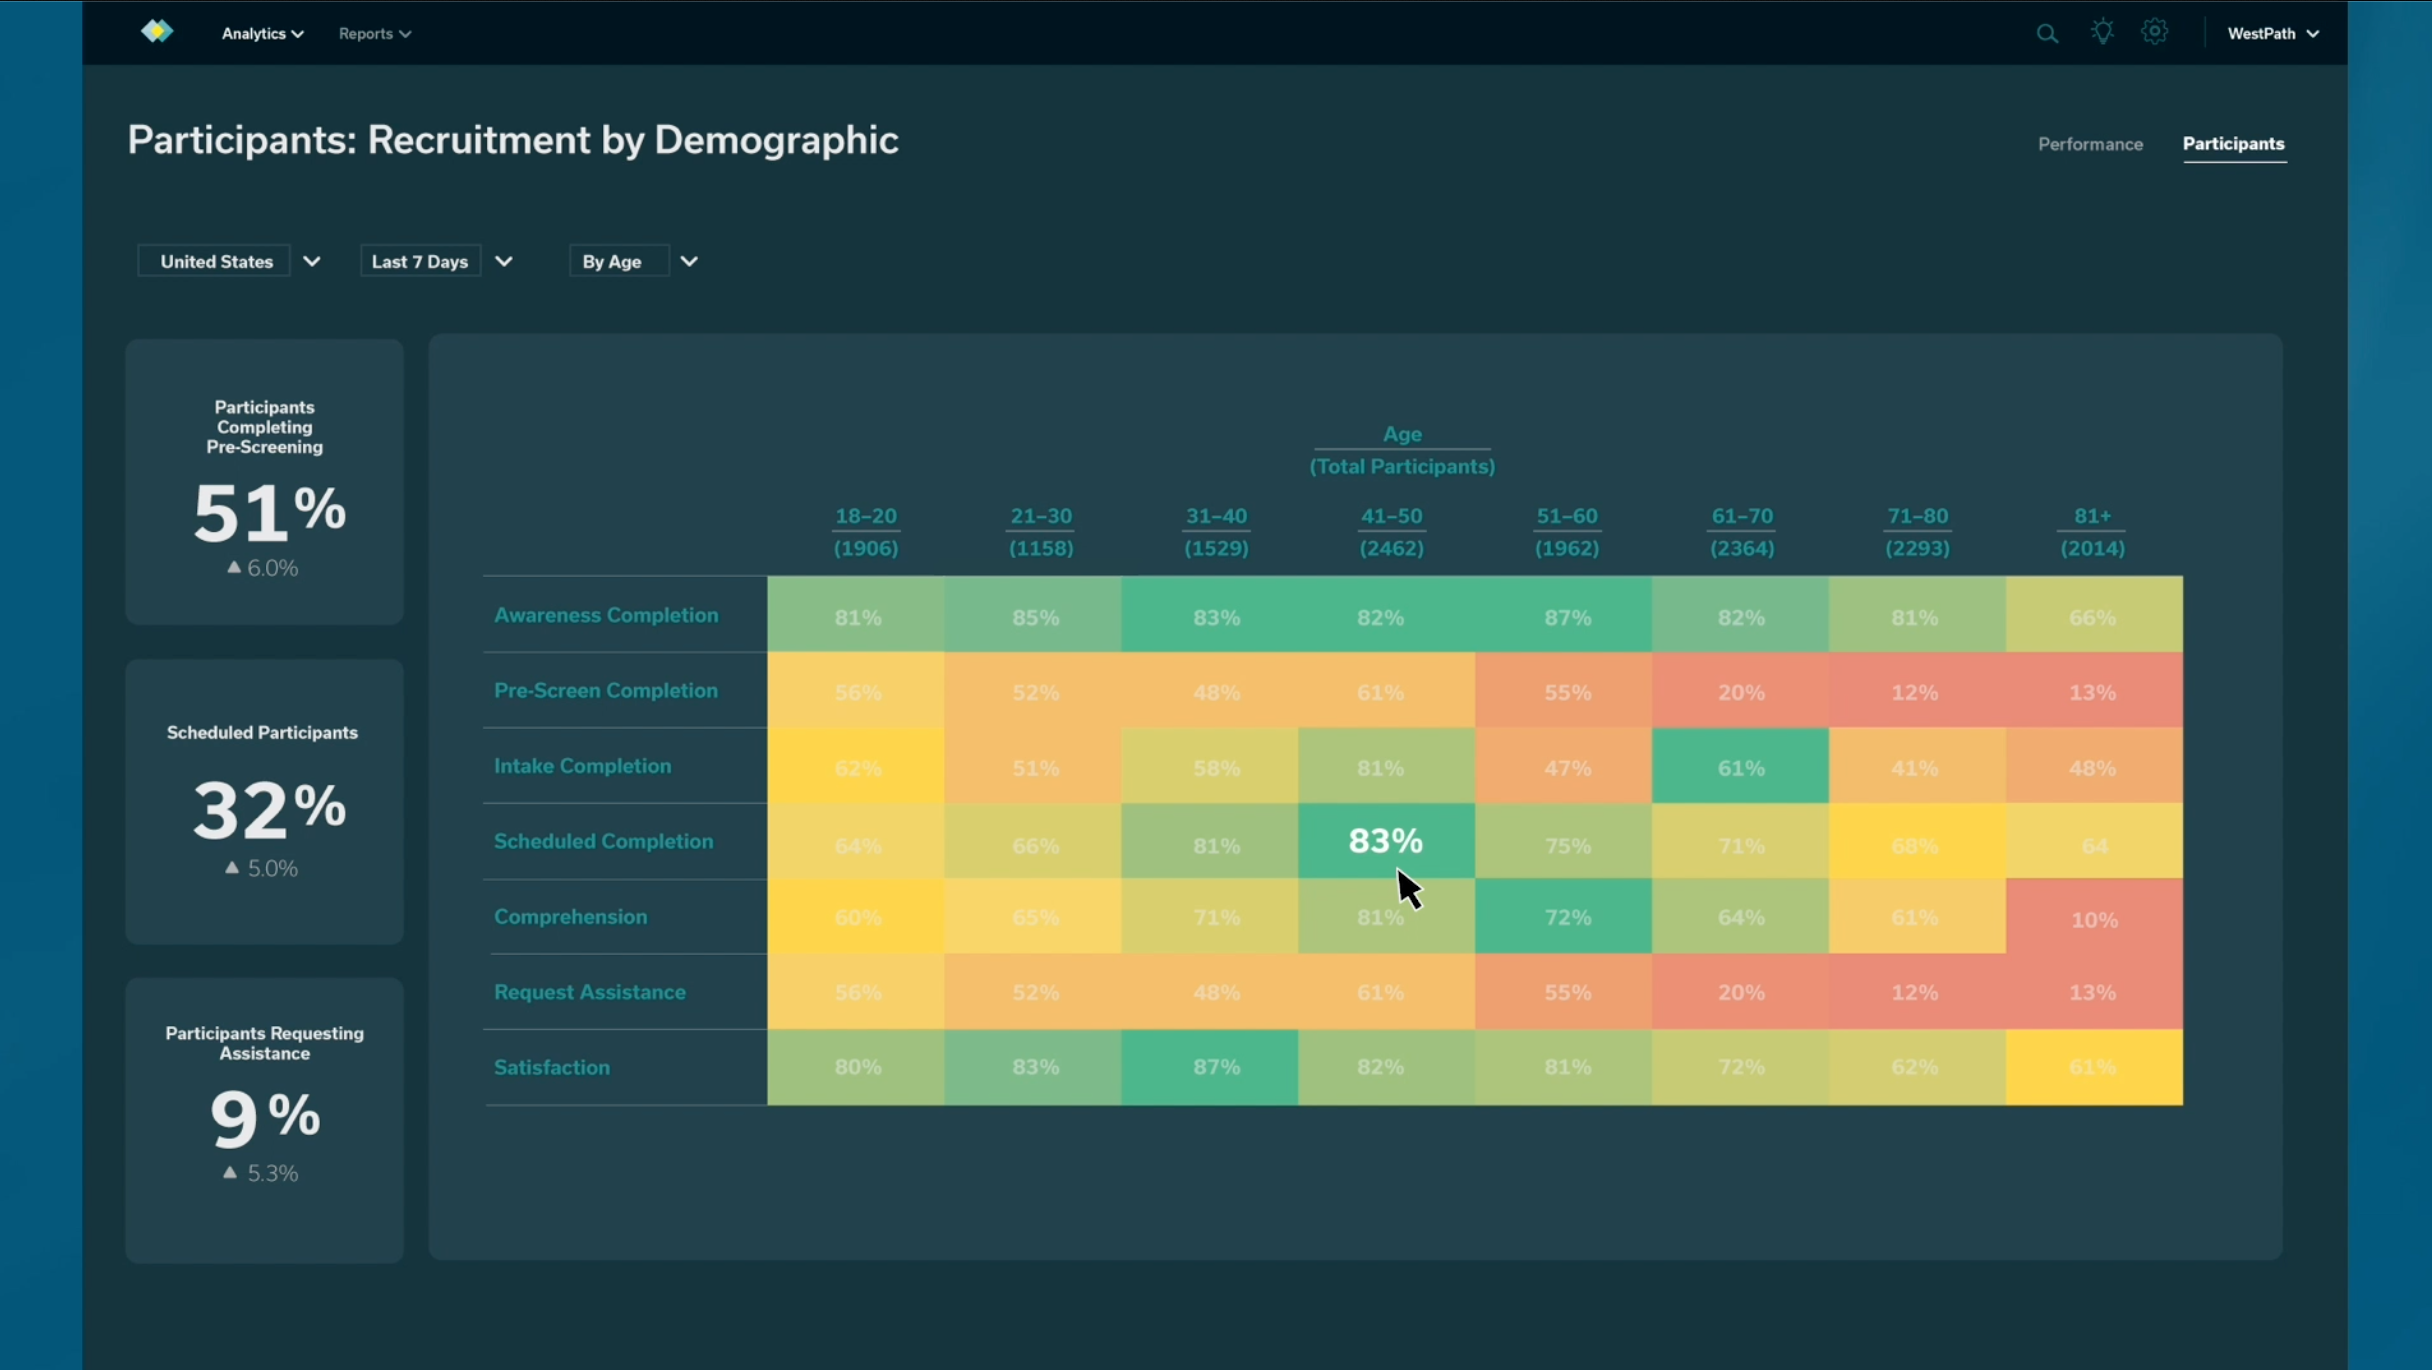2432x1370 pixels.
Task: Click the lightbulb insights icon
Action: tap(2102, 32)
